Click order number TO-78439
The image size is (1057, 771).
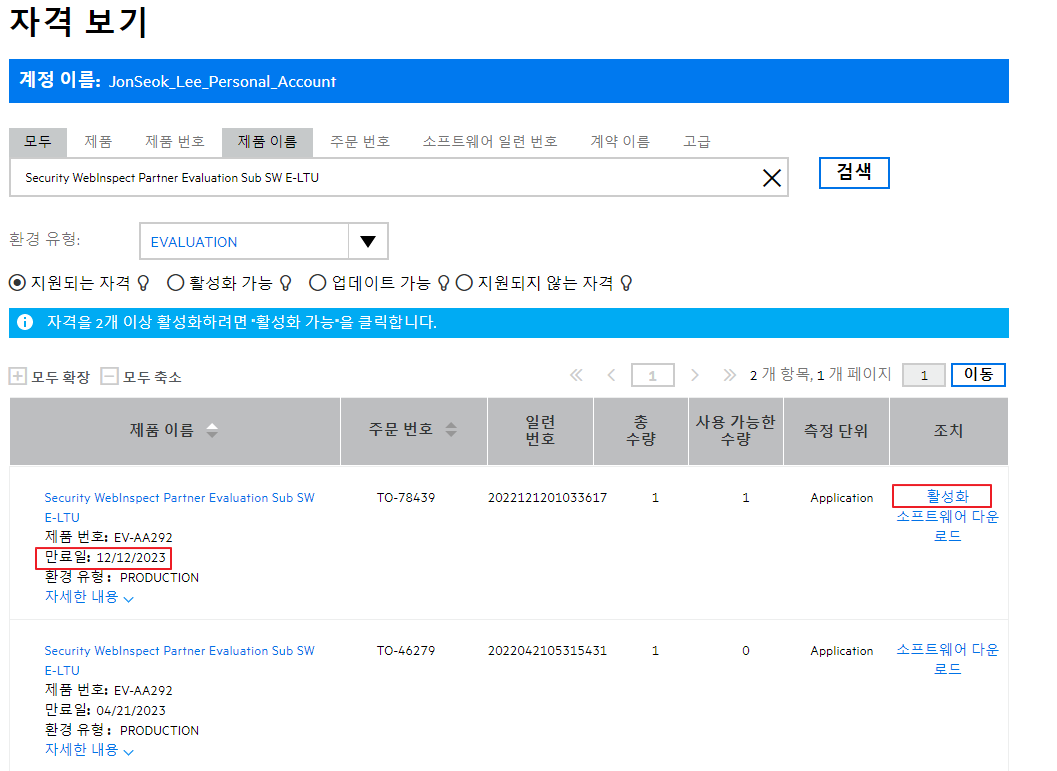(x=406, y=498)
